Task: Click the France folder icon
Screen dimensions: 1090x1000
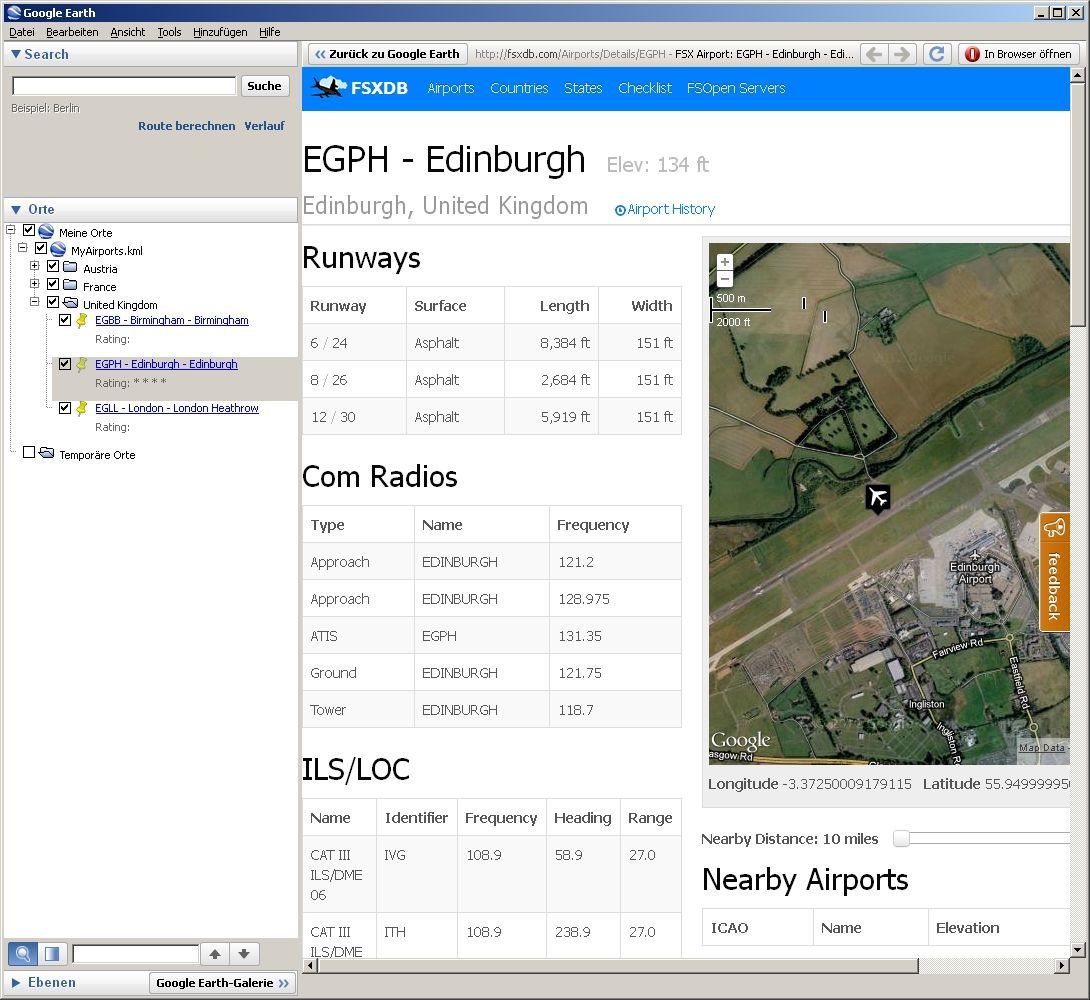Action: pos(70,285)
